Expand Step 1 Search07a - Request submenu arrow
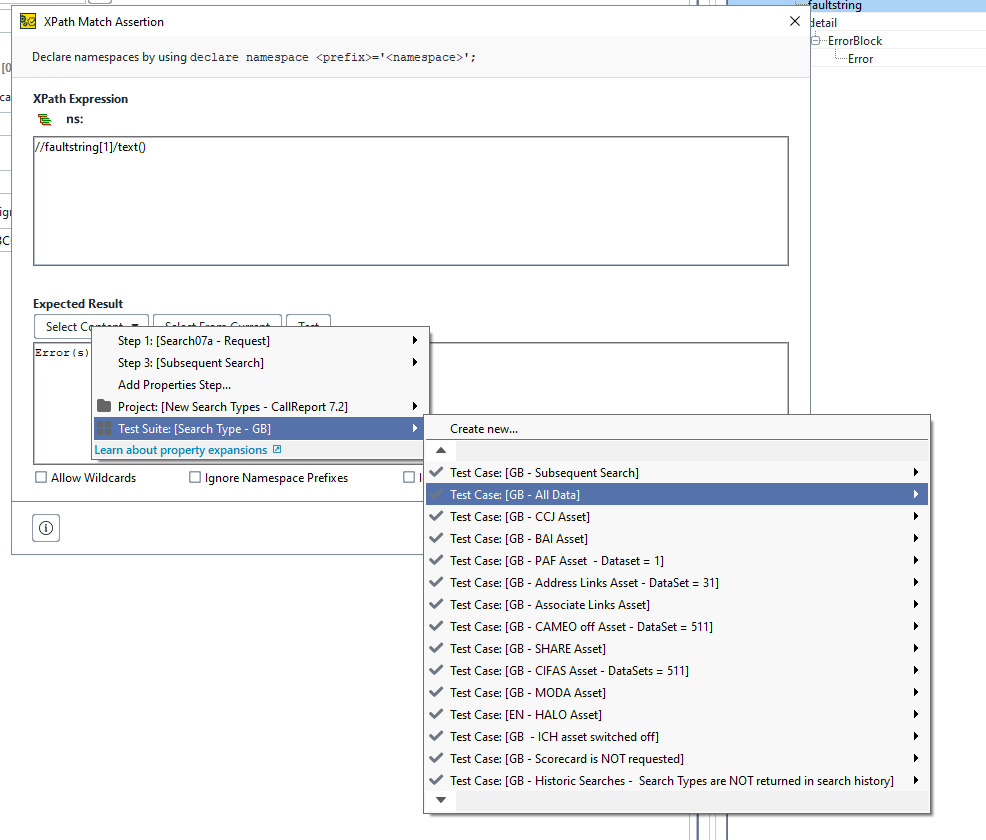 [414, 340]
